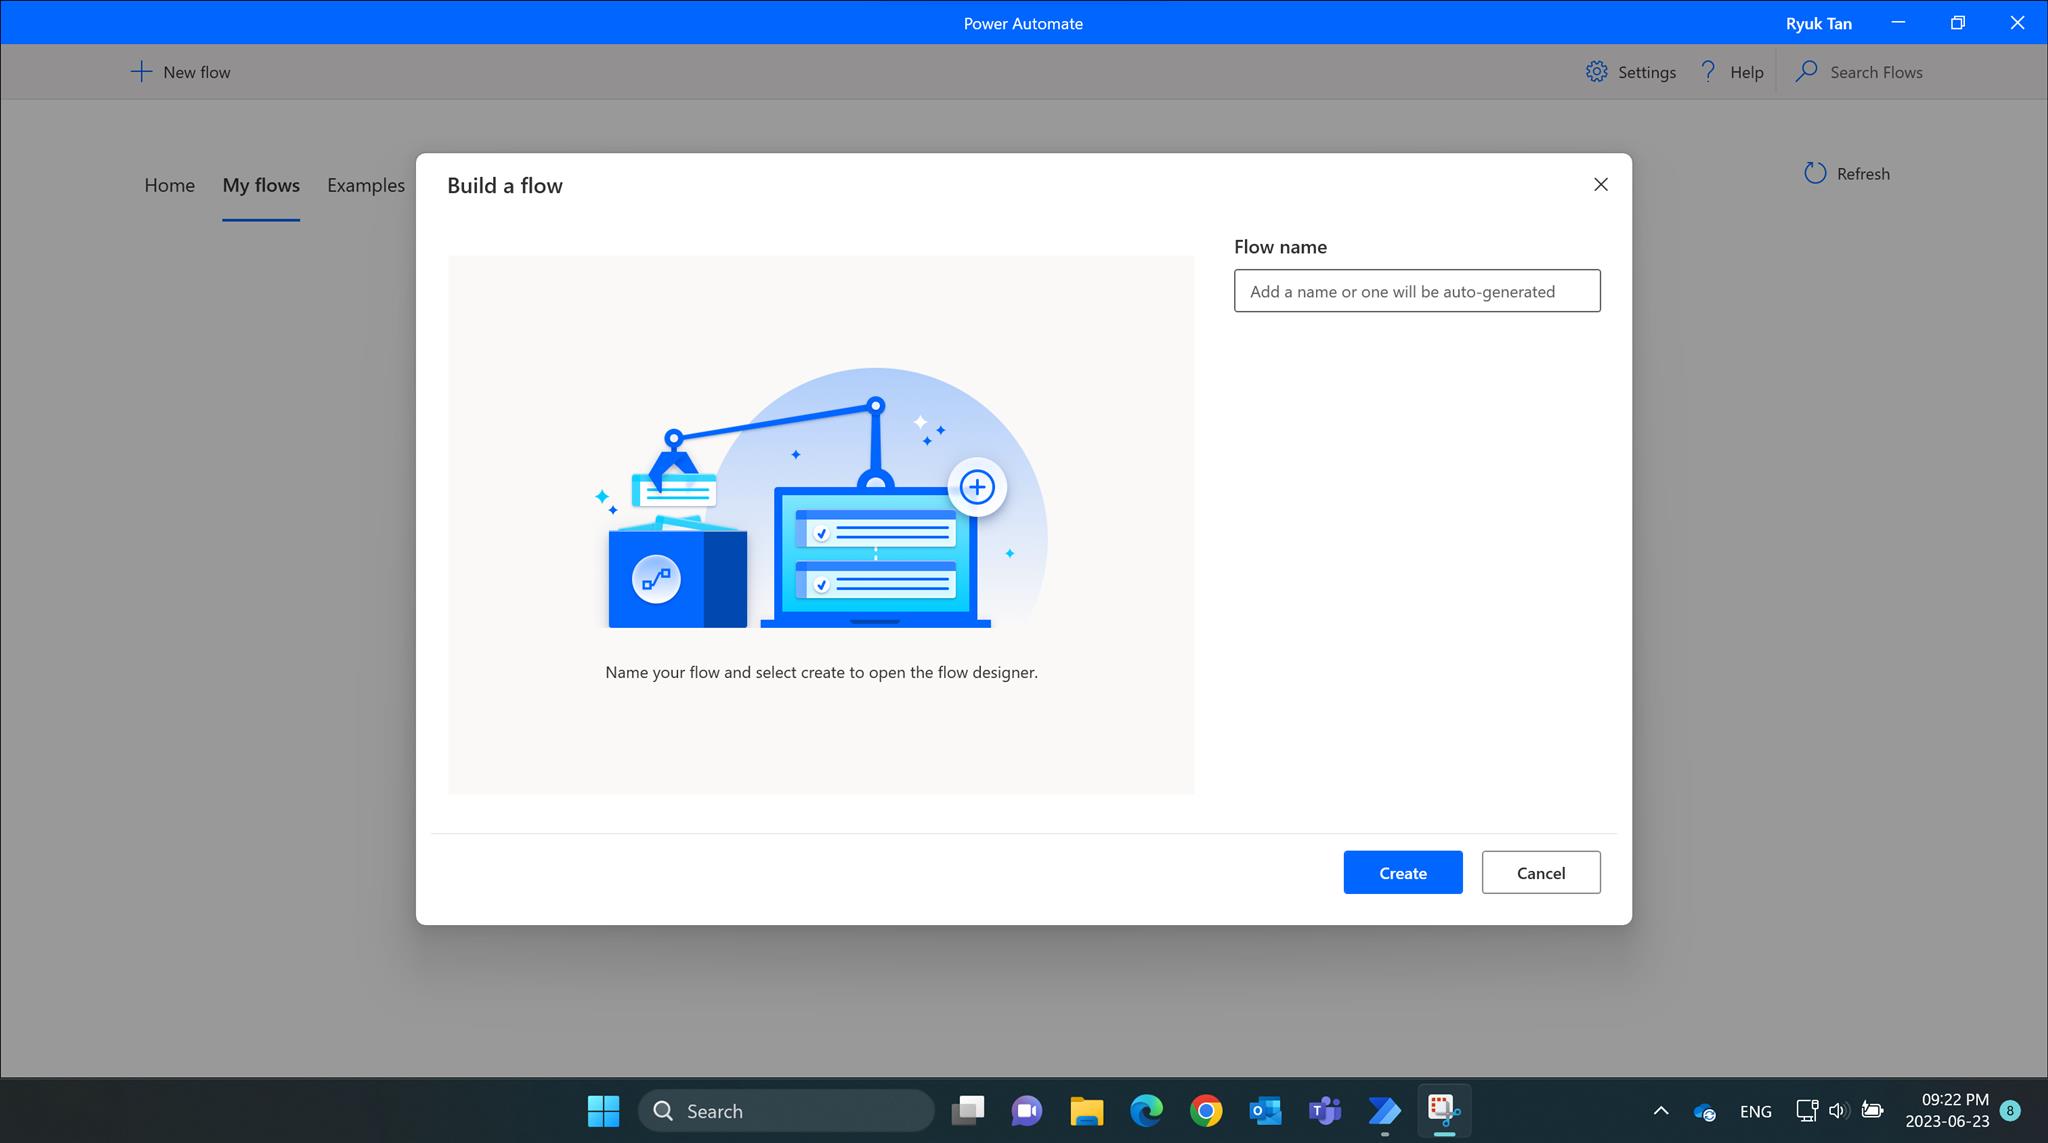Click the ENG language indicator
Screen dimensions: 2048x1143
(1756, 1112)
